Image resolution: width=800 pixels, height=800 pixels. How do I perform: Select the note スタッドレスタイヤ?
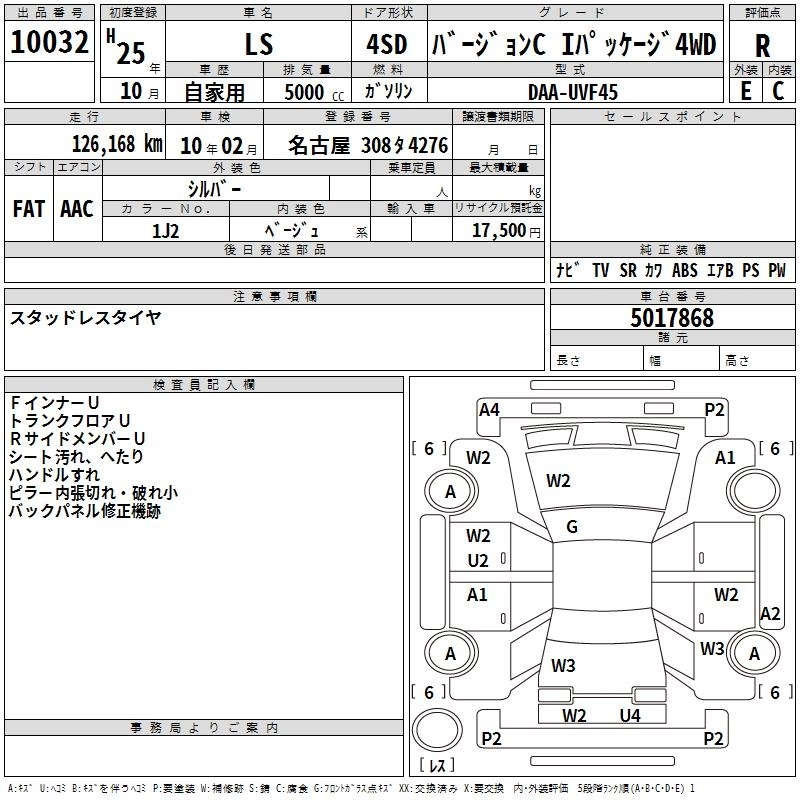[x=85, y=318]
